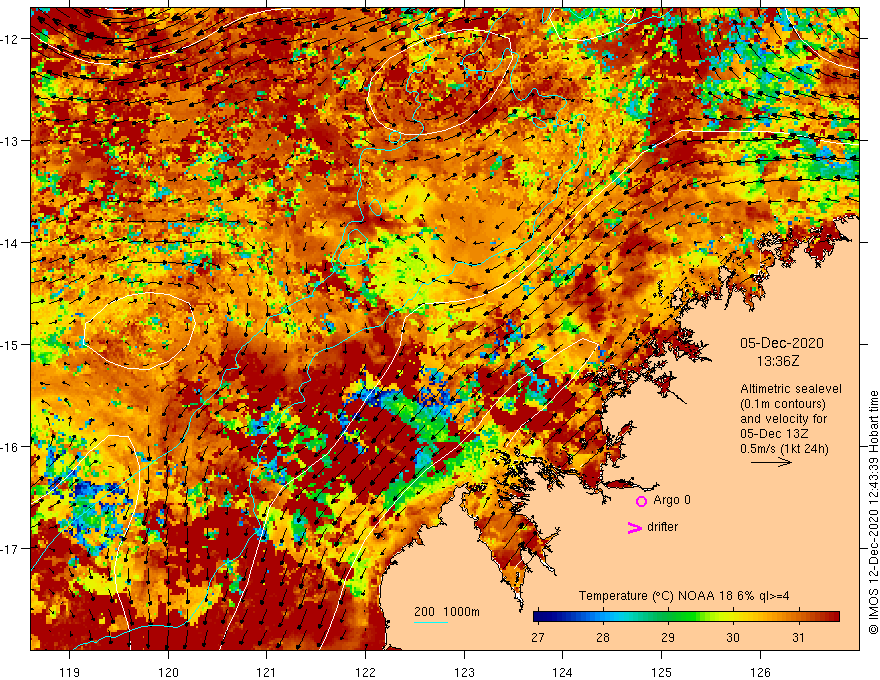
Task: Click the cyan 200m depth contour legend line
Action: click(430, 622)
